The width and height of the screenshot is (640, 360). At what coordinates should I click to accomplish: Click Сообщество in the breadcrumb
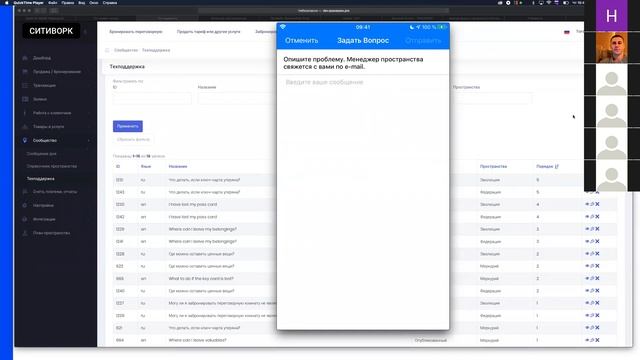[126, 50]
